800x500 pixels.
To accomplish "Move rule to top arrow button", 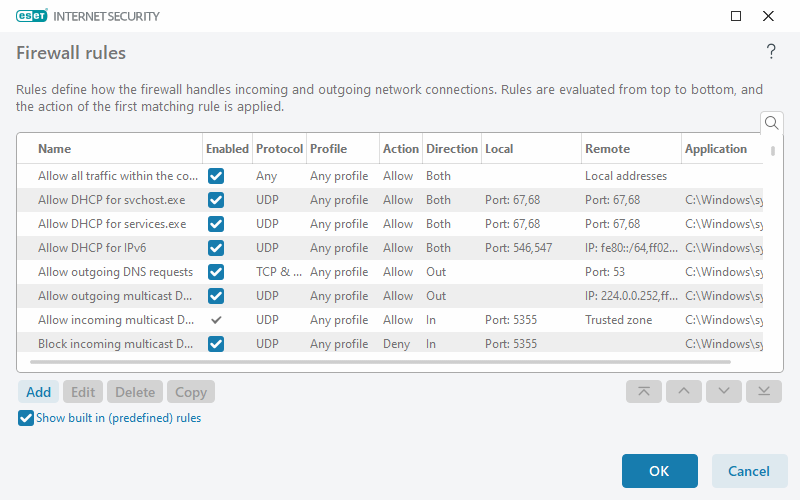I will pos(643,392).
